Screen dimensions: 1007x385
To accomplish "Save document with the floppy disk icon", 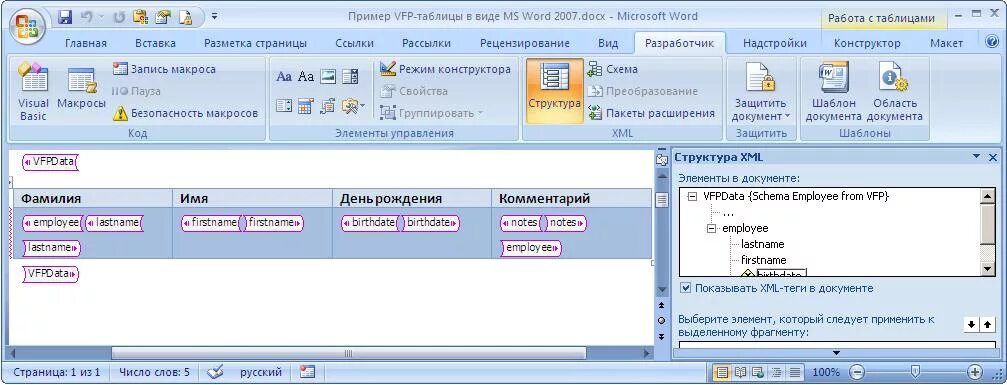I will [64, 16].
